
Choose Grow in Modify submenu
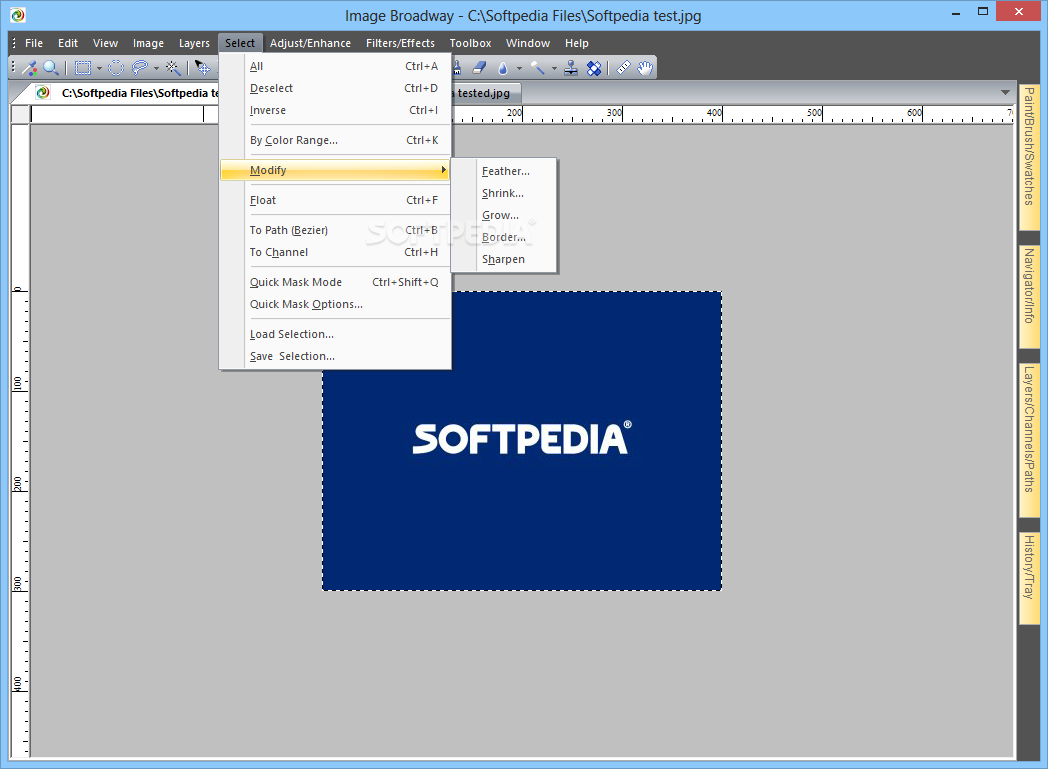click(x=505, y=216)
